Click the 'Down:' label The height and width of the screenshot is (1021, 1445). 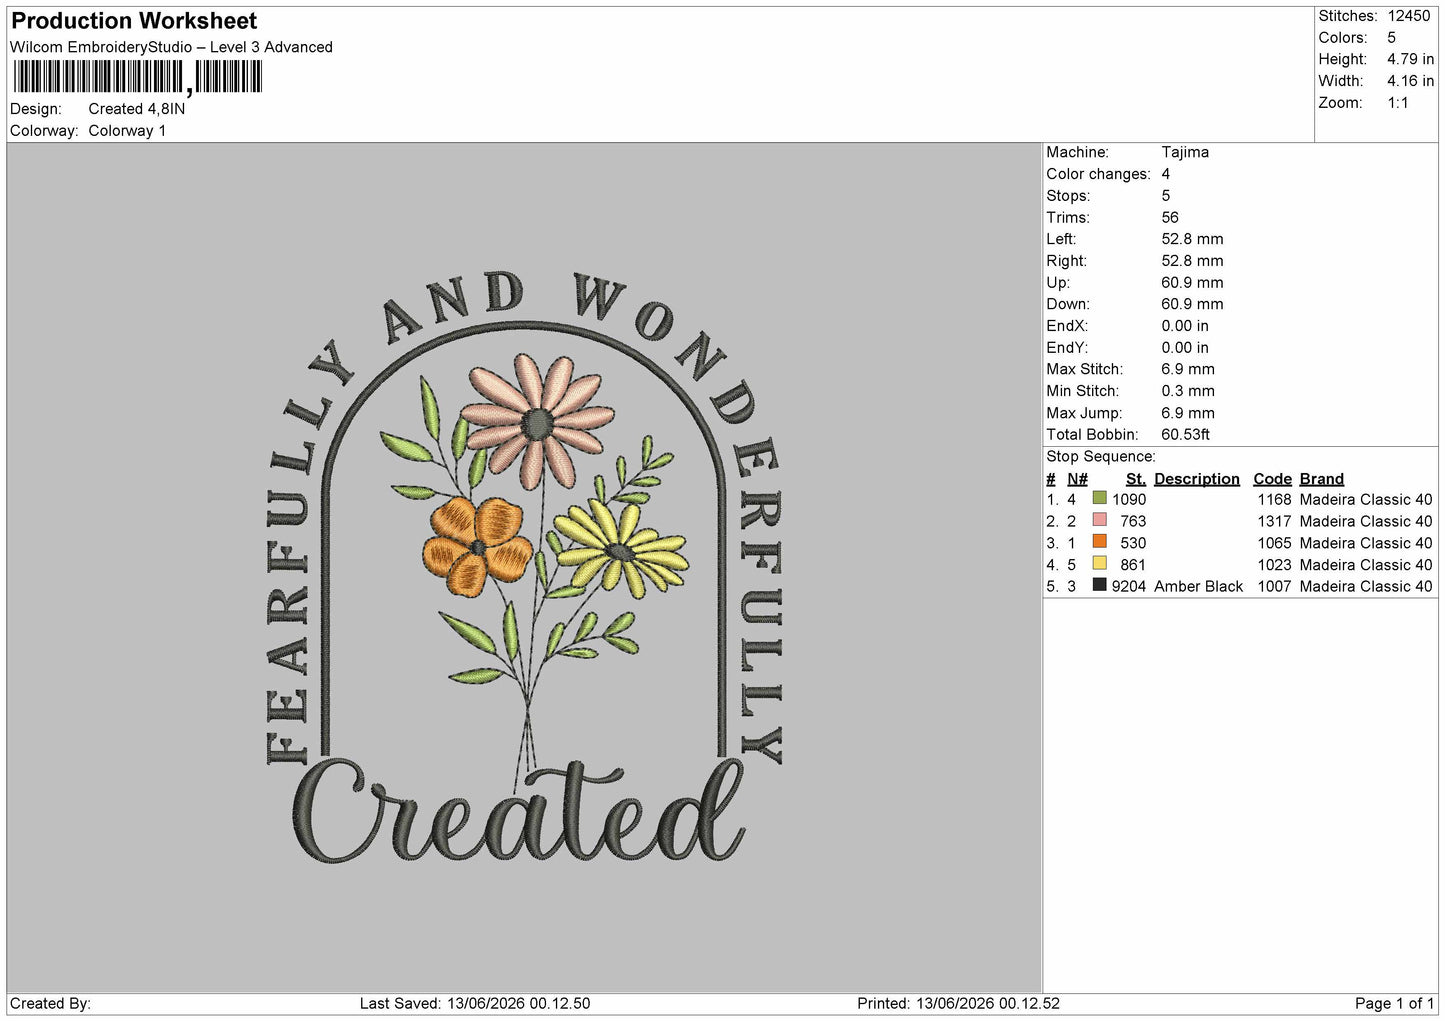1068,304
